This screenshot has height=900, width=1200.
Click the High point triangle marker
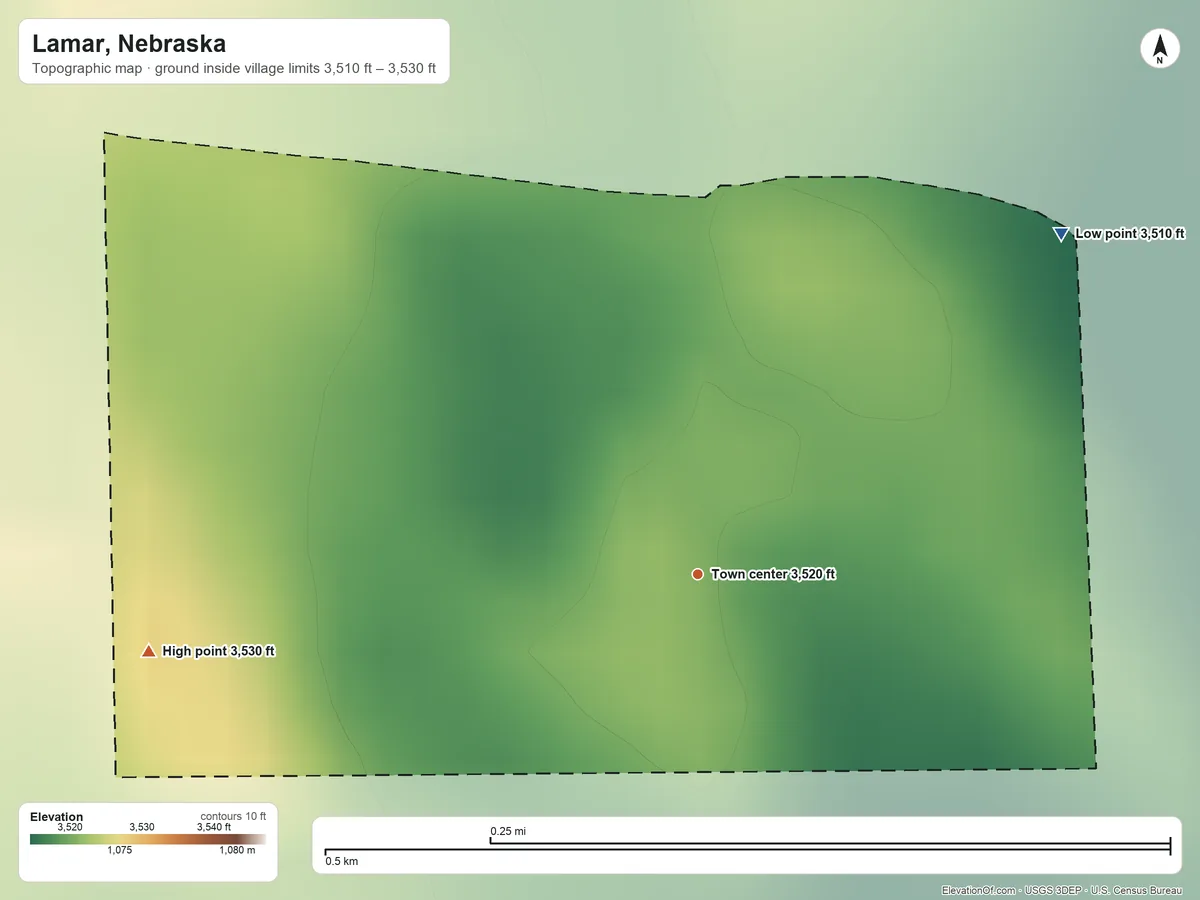pos(148,651)
